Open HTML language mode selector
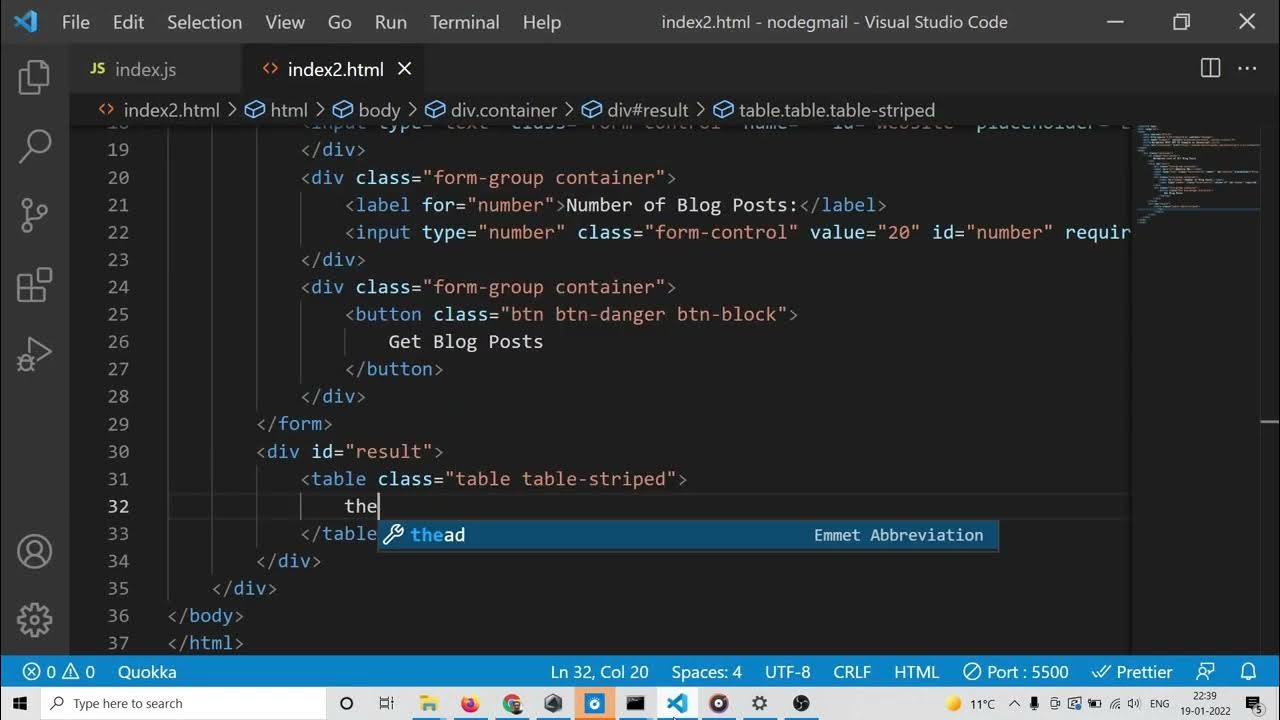The width and height of the screenshot is (1280, 720). point(916,672)
